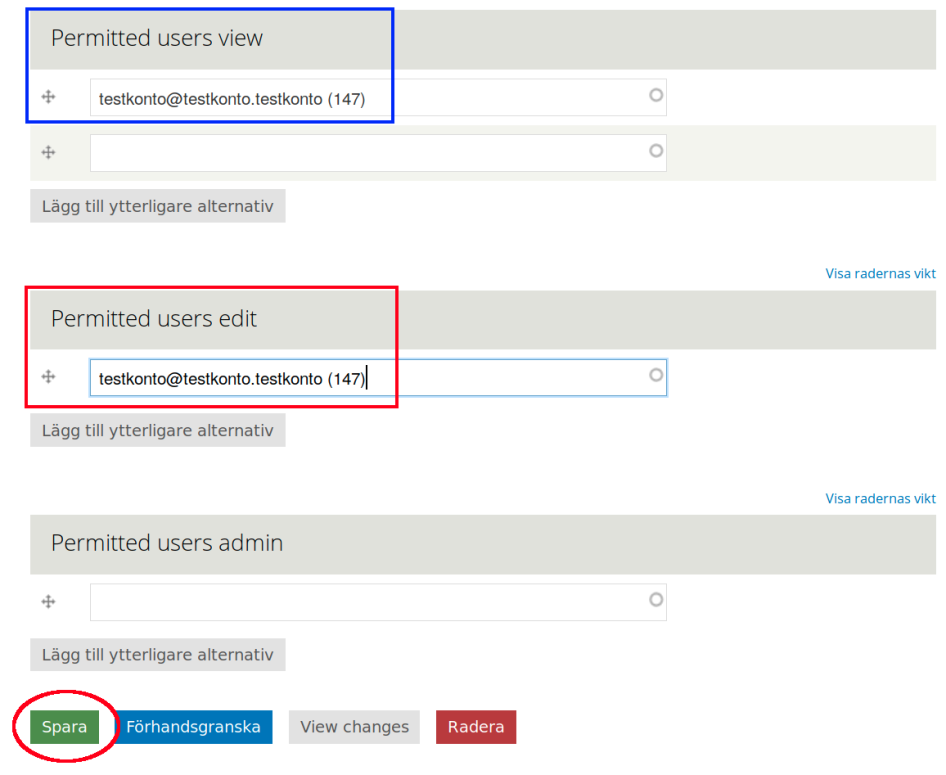The image size is (946, 775).
Task: Click autocomplete circle in the empty Permitted users view field
Action: click(x=656, y=151)
